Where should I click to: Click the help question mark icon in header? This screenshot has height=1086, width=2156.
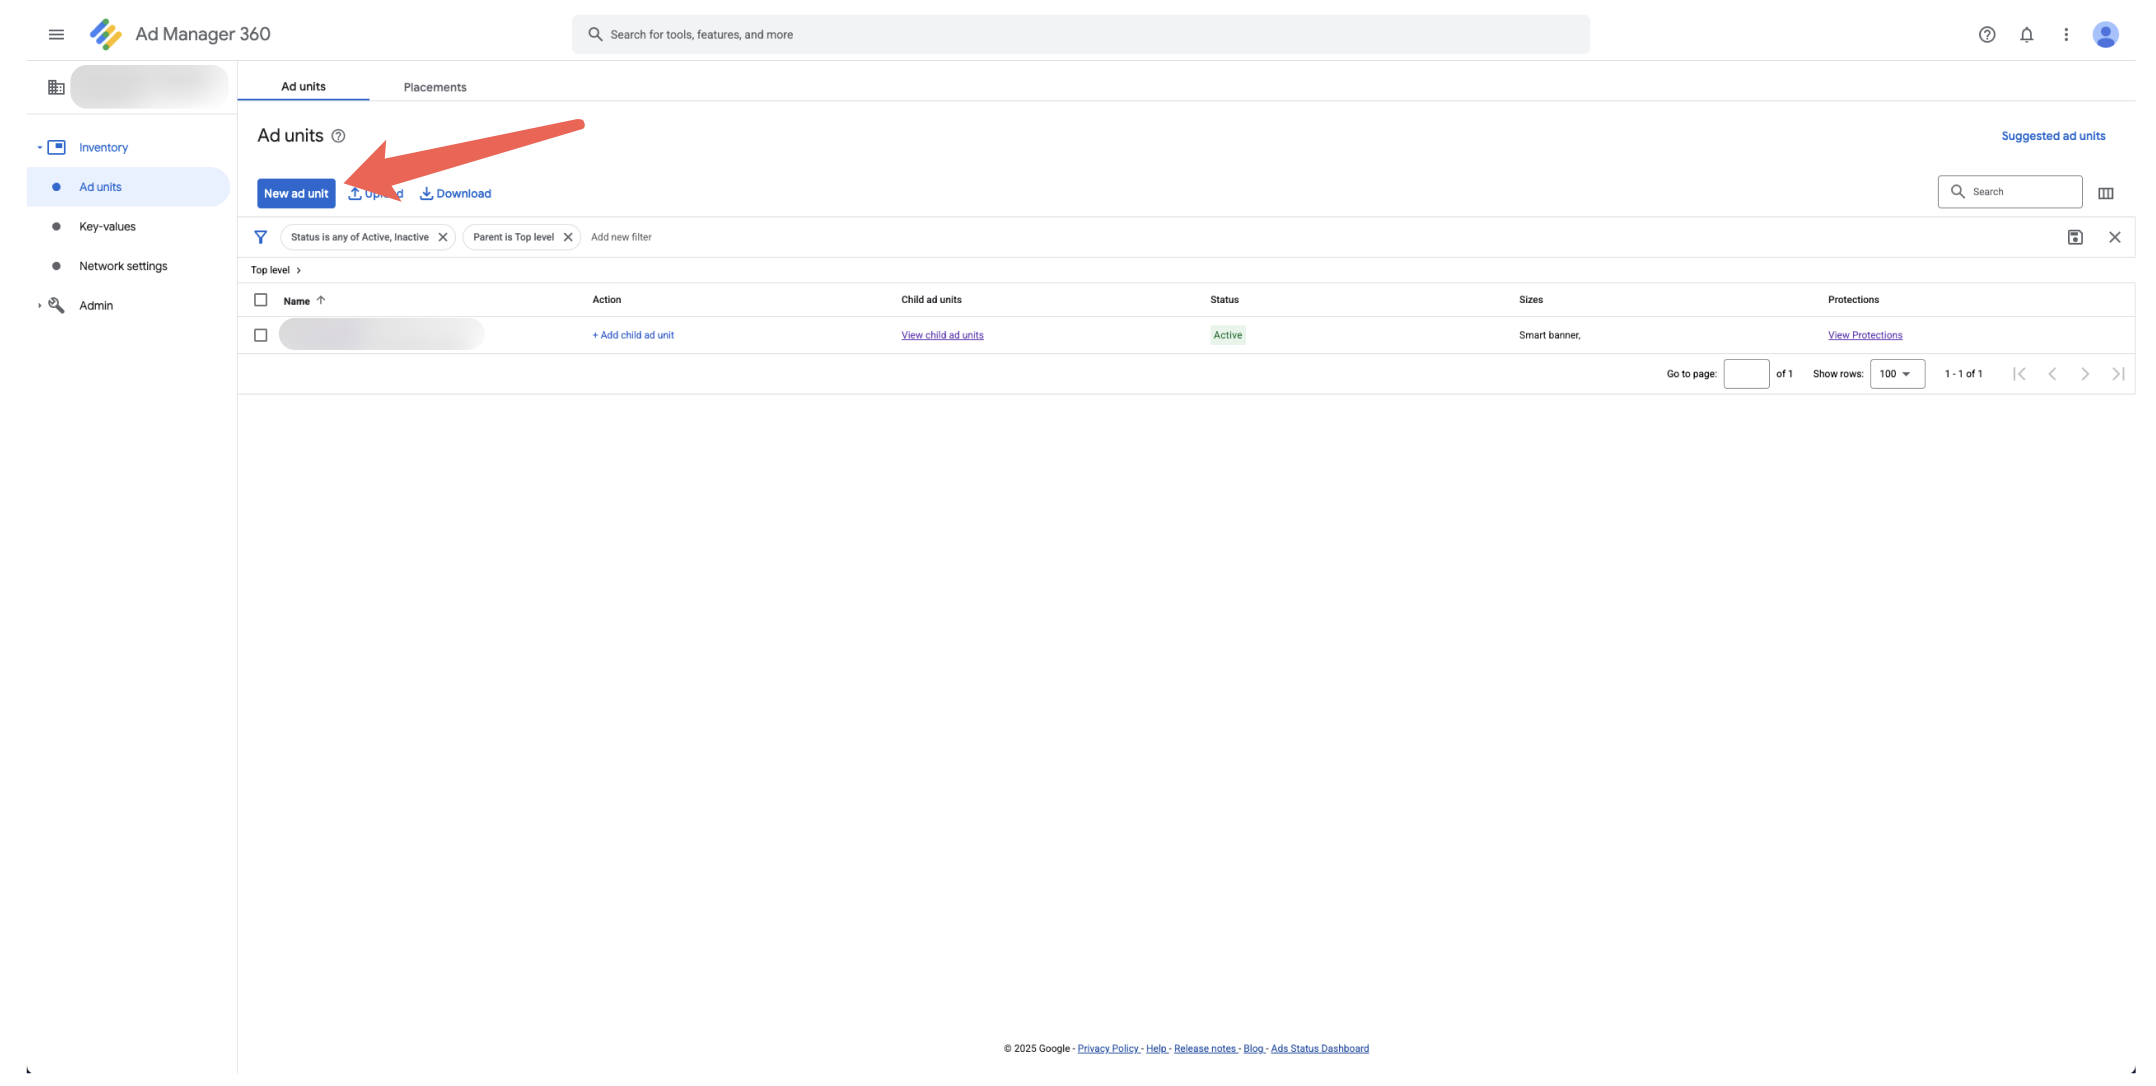point(1986,34)
